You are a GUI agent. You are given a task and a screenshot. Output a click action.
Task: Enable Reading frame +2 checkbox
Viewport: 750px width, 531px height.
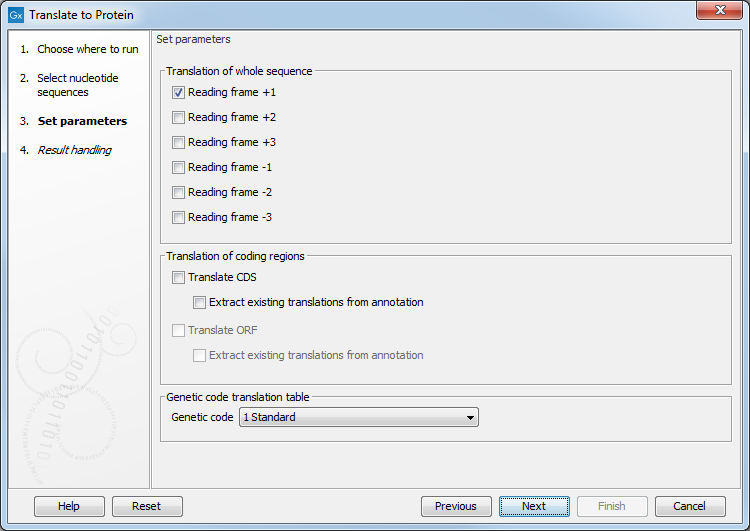pyautogui.click(x=179, y=118)
